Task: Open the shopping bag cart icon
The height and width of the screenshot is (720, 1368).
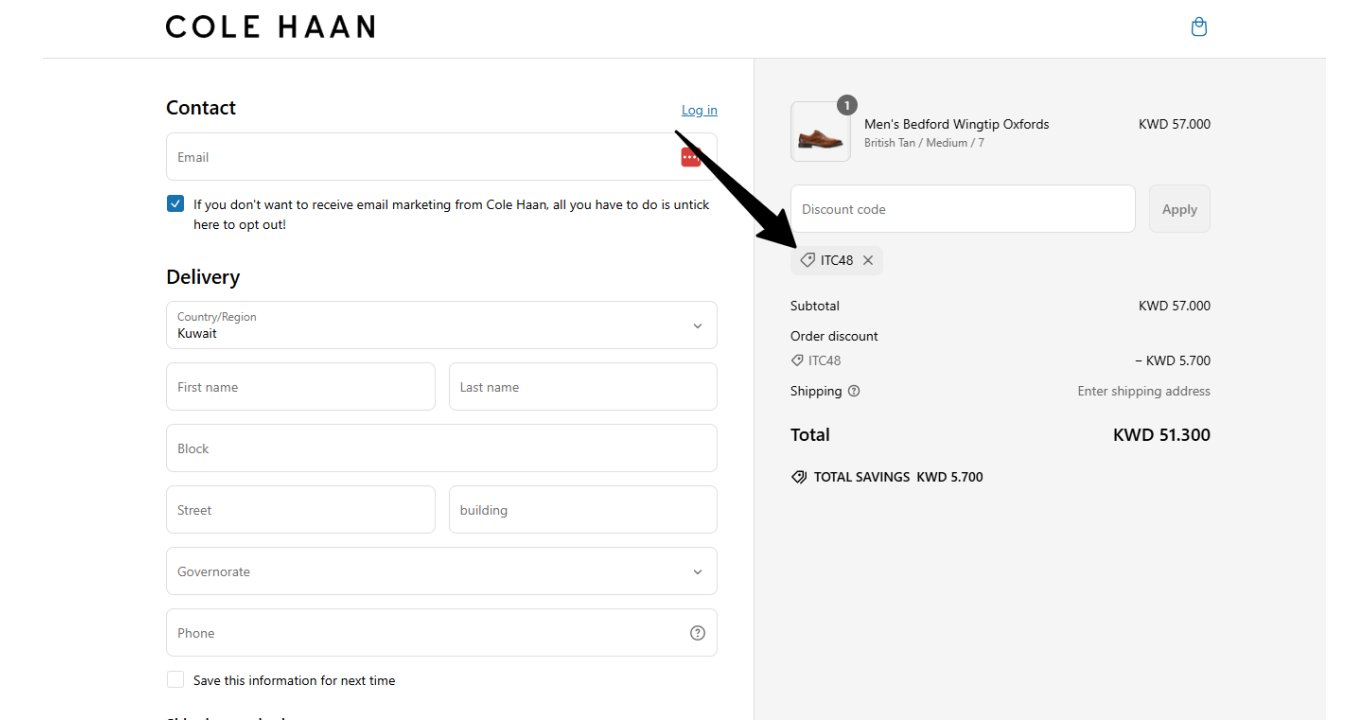Action: [1199, 27]
